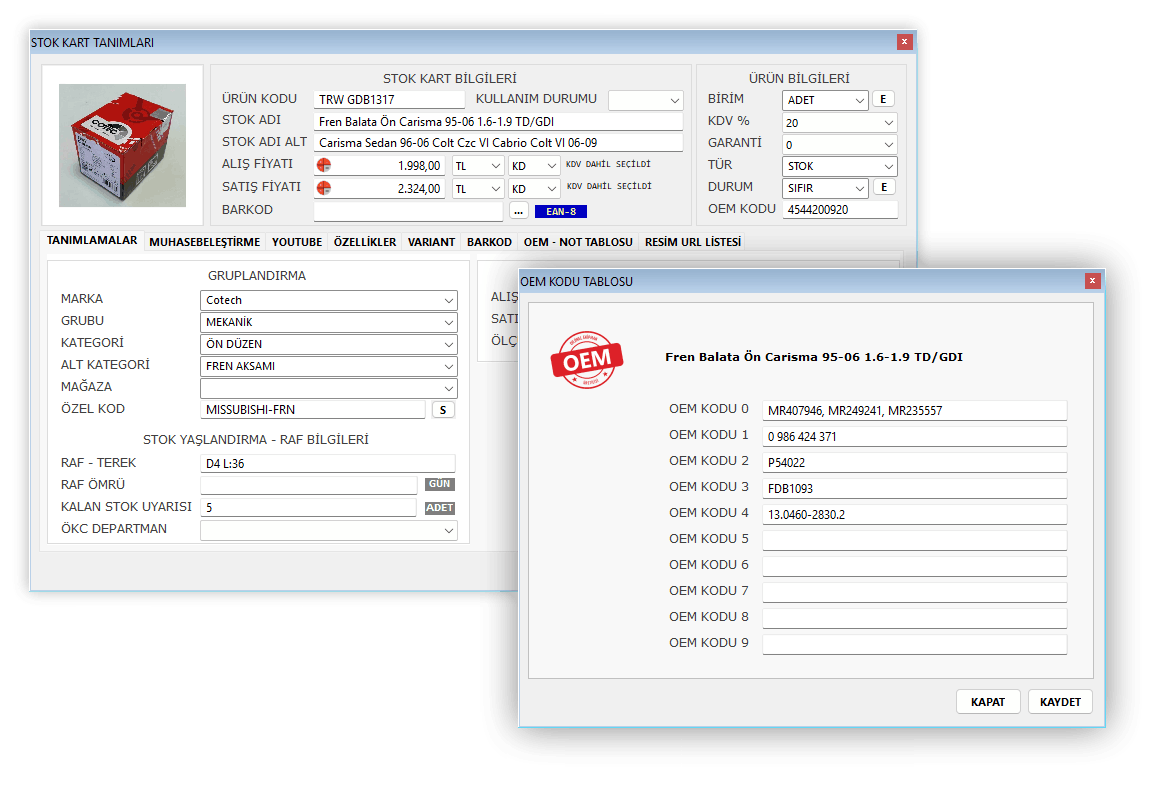Click the EAN-8 barcode type button
The image size is (1175, 797).
click(x=561, y=212)
